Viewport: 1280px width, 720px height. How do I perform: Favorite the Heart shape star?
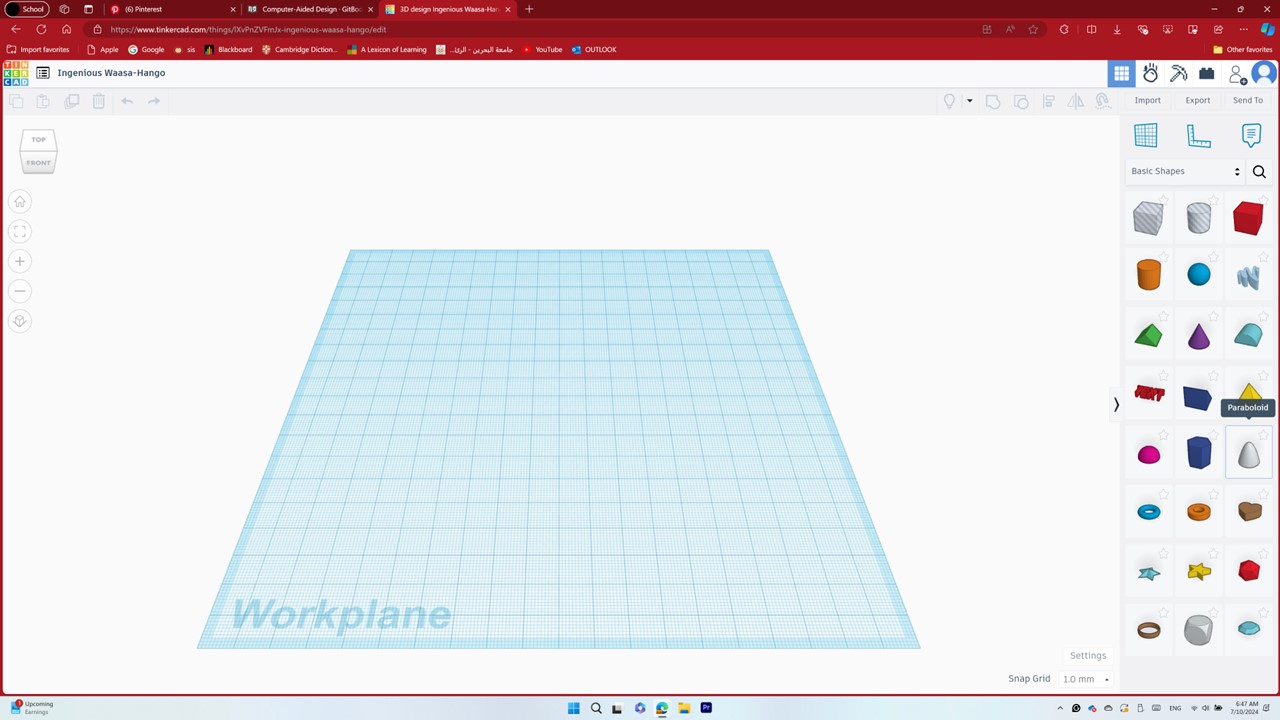tap(1263, 494)
